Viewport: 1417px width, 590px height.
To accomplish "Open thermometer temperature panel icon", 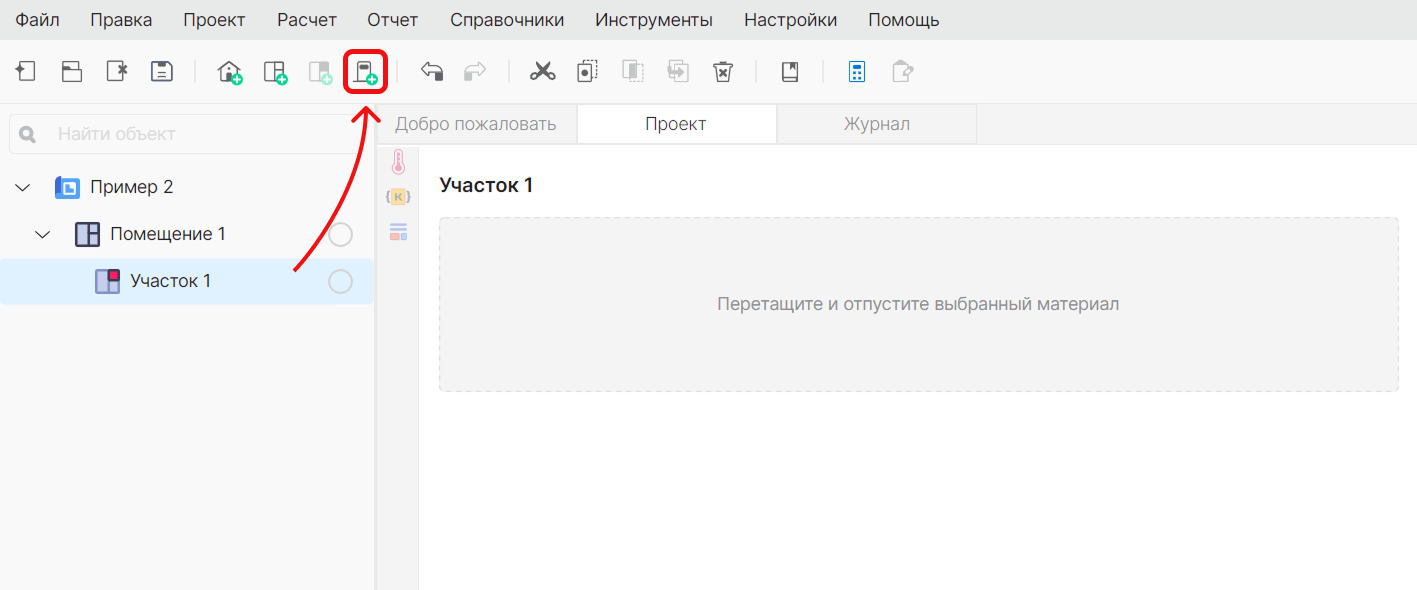I will [398, 163].
